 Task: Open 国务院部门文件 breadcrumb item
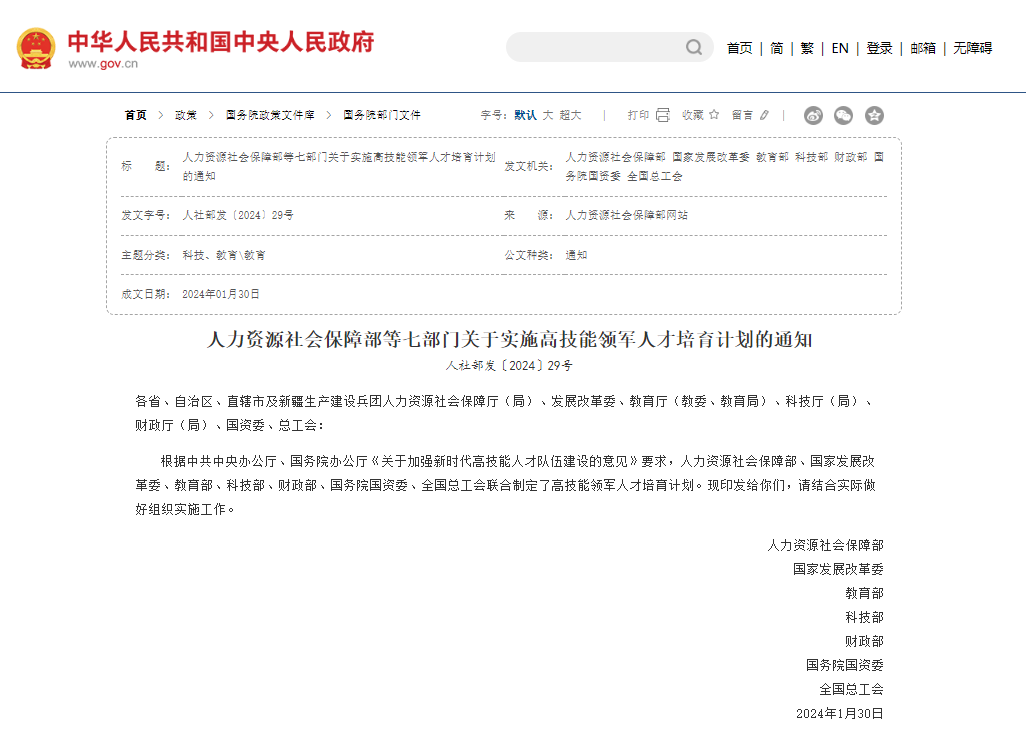[x=381, y=115]
